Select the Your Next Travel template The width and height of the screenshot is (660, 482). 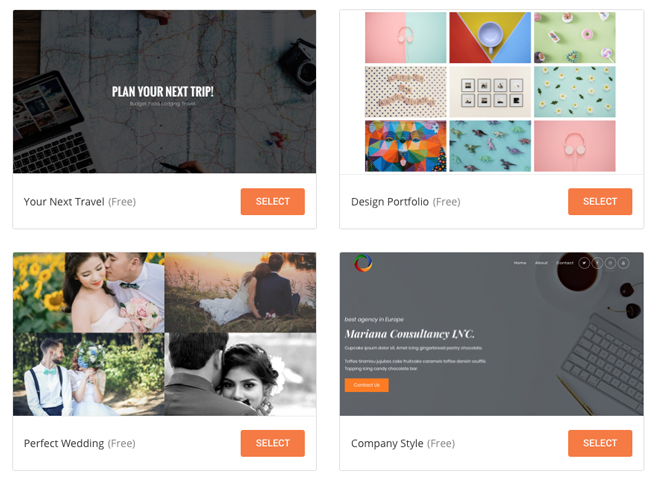272,202
